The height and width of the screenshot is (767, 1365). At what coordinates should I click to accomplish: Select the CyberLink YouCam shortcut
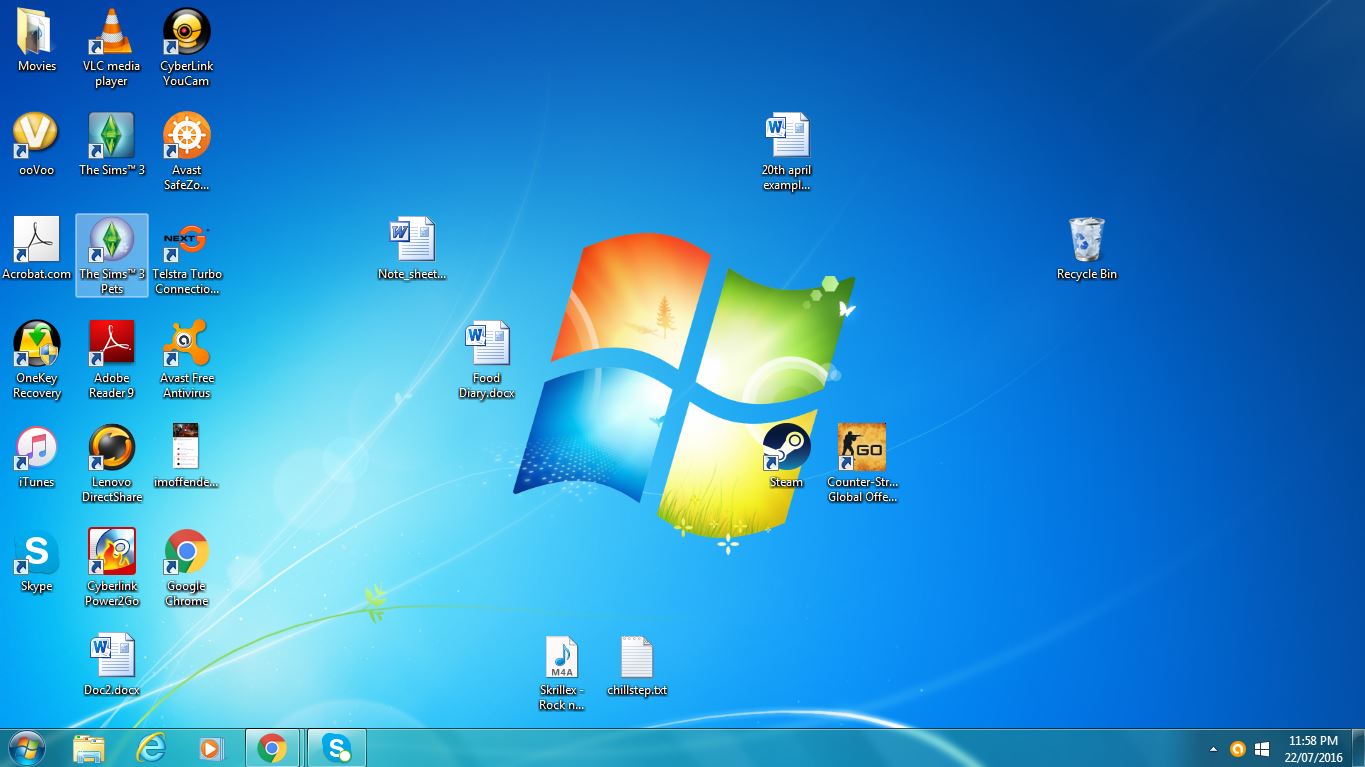pos(187,48)
